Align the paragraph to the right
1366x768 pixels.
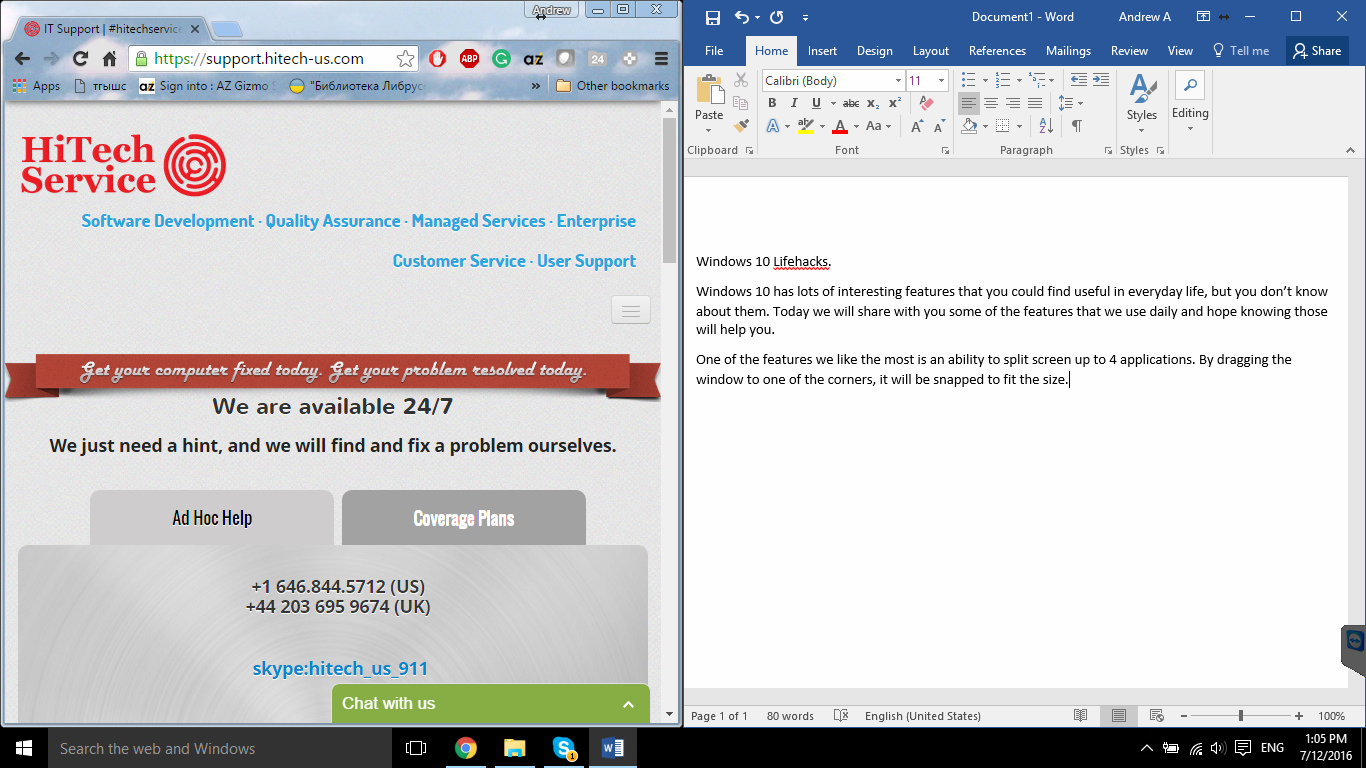(x=1012, y=103)
